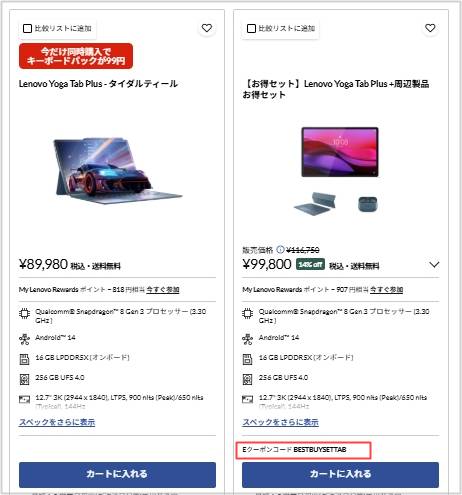The width and height of the screenshot is (462, 495).
Task: Click display icon beside 12.7" 3K spec left card
Action: [x=24, y=399]
